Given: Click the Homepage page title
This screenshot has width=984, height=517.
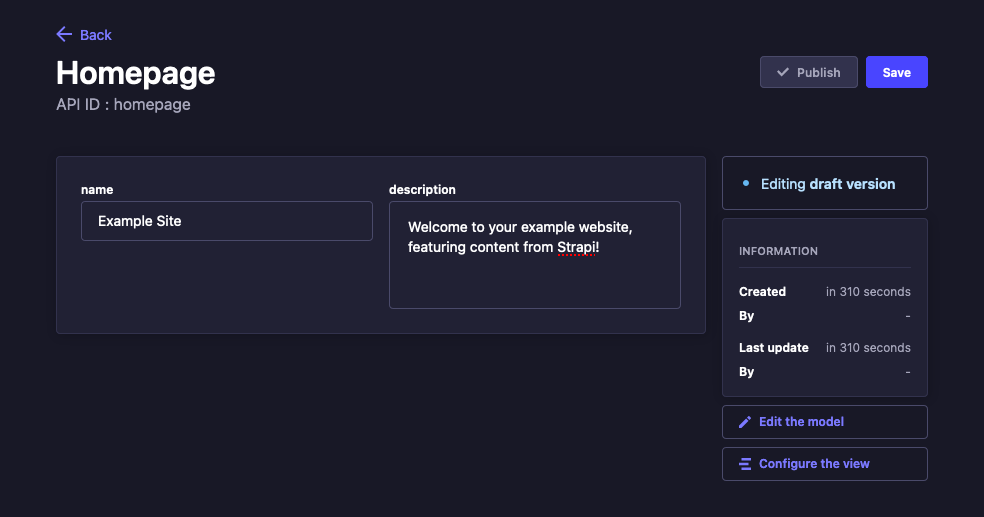Looking at the screenshot, I should click(135, 73).
